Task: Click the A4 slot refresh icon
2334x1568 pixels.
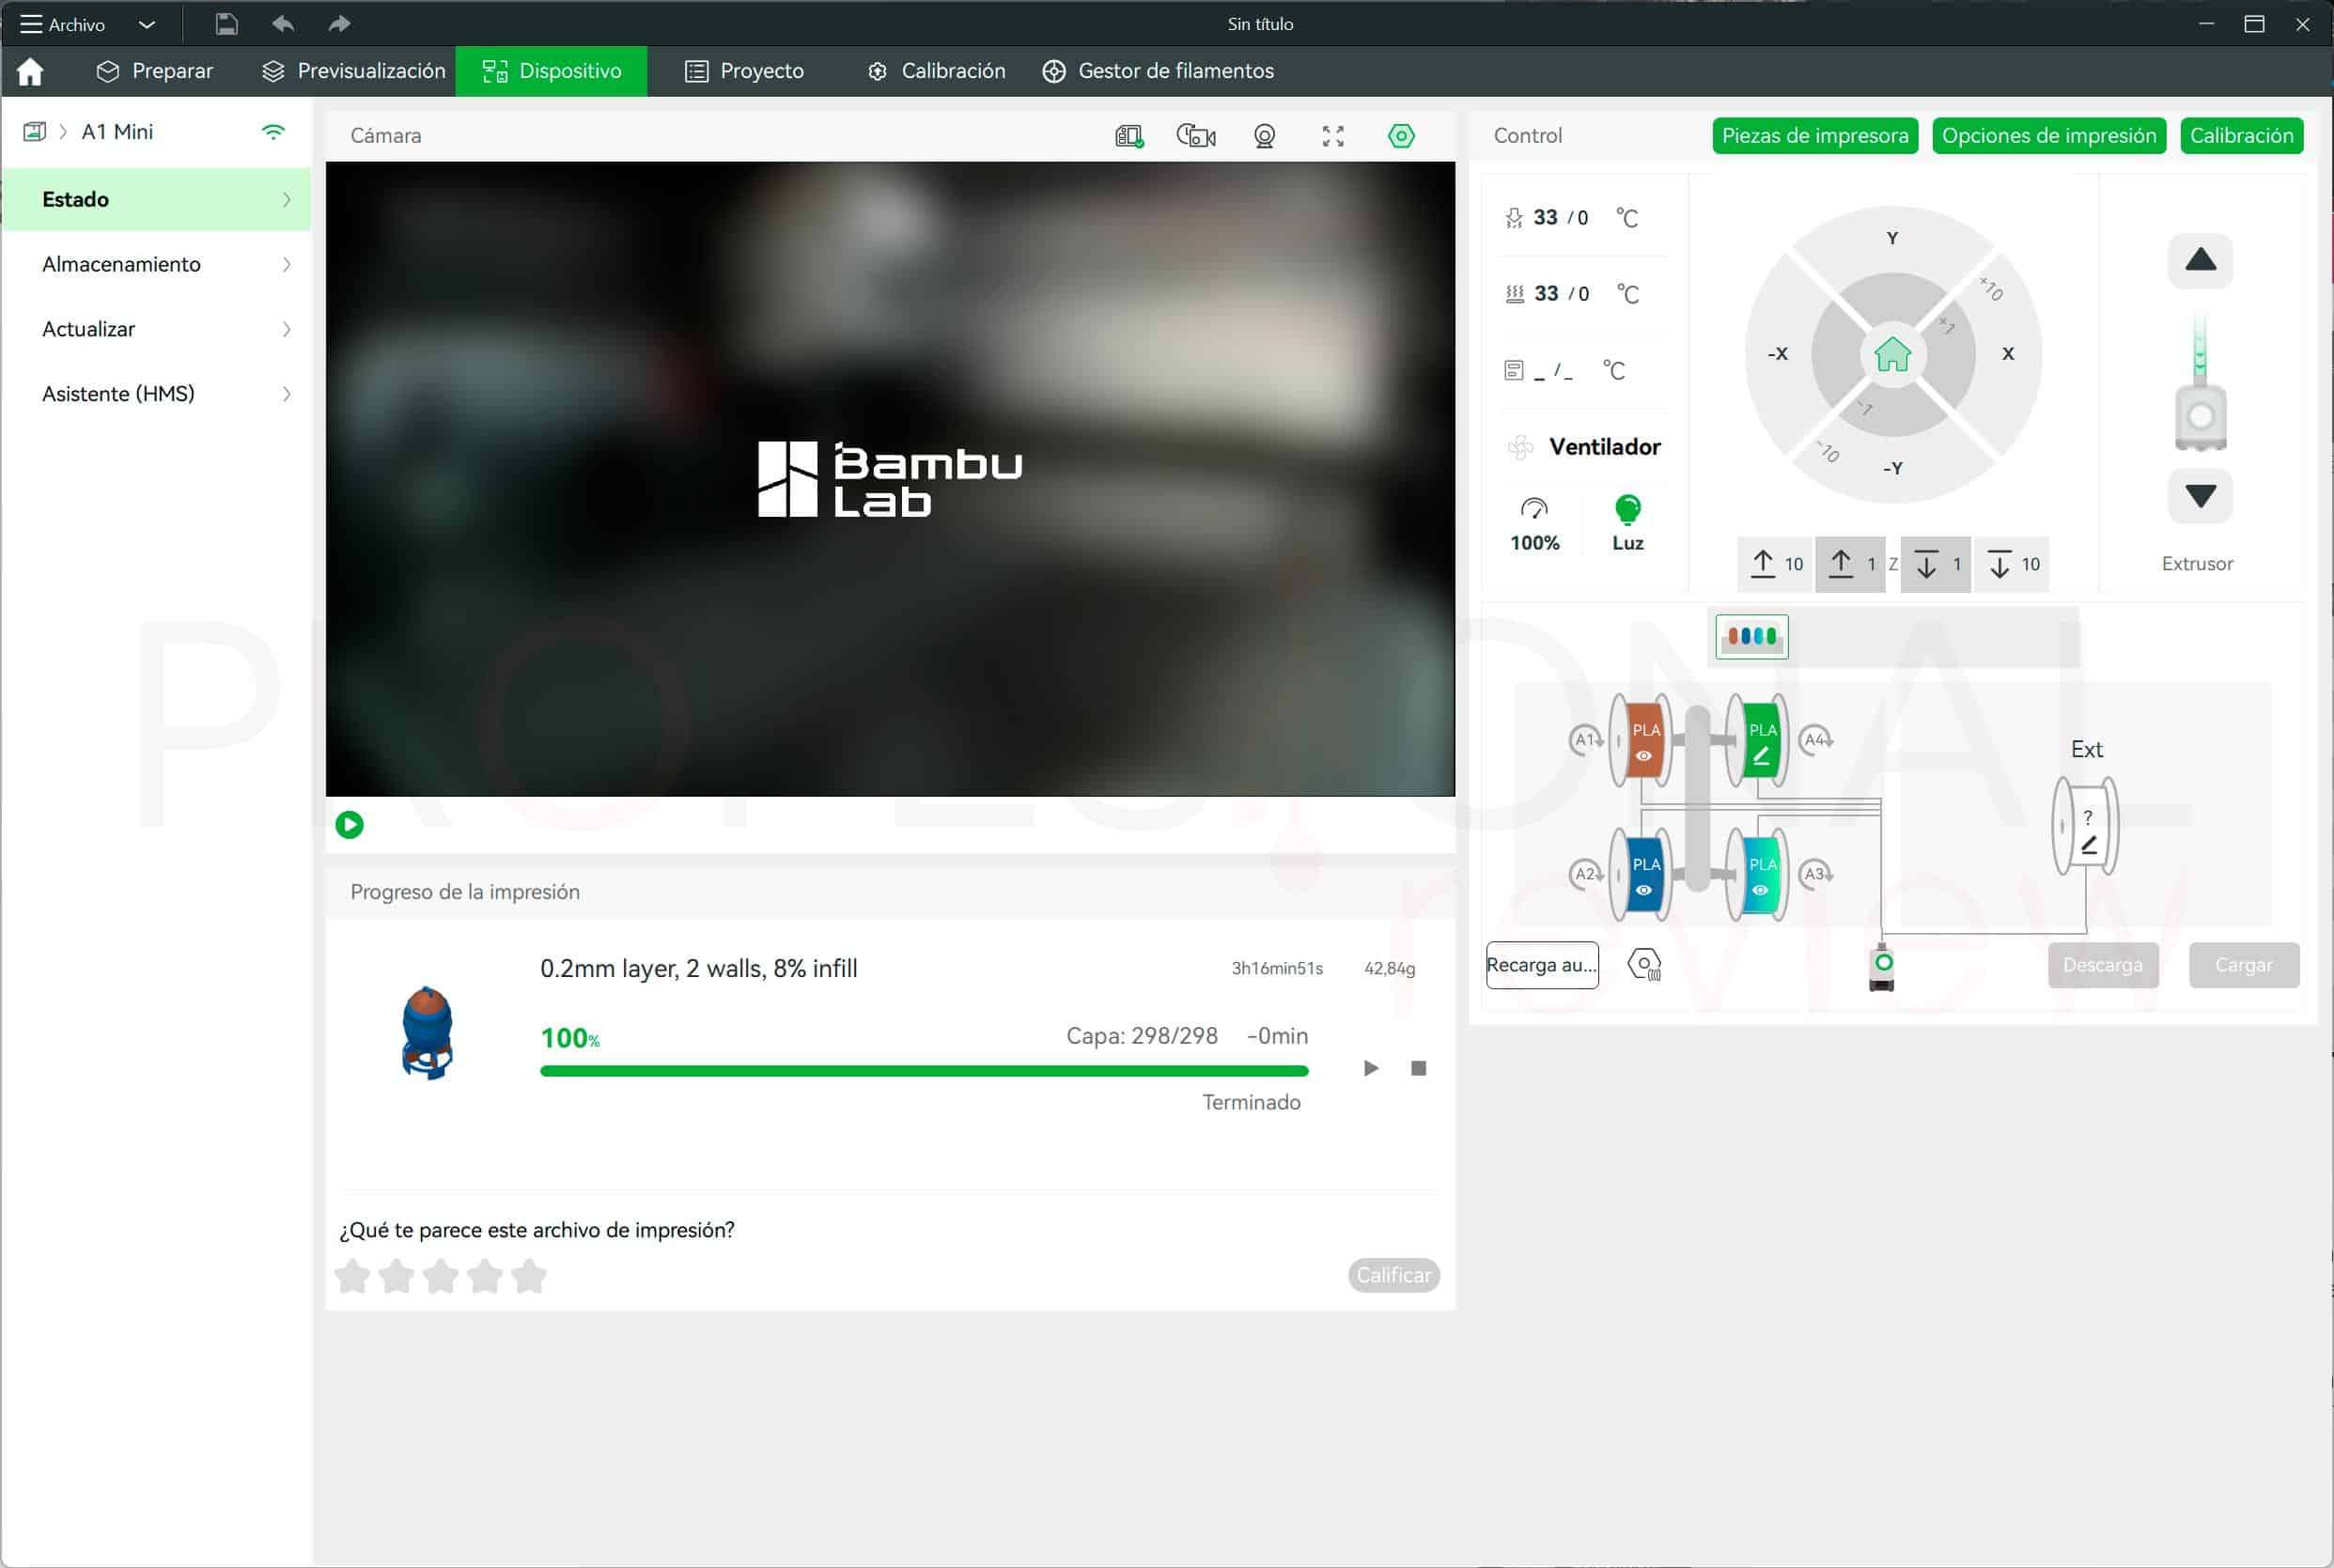Action: (x=1816, y=740)
